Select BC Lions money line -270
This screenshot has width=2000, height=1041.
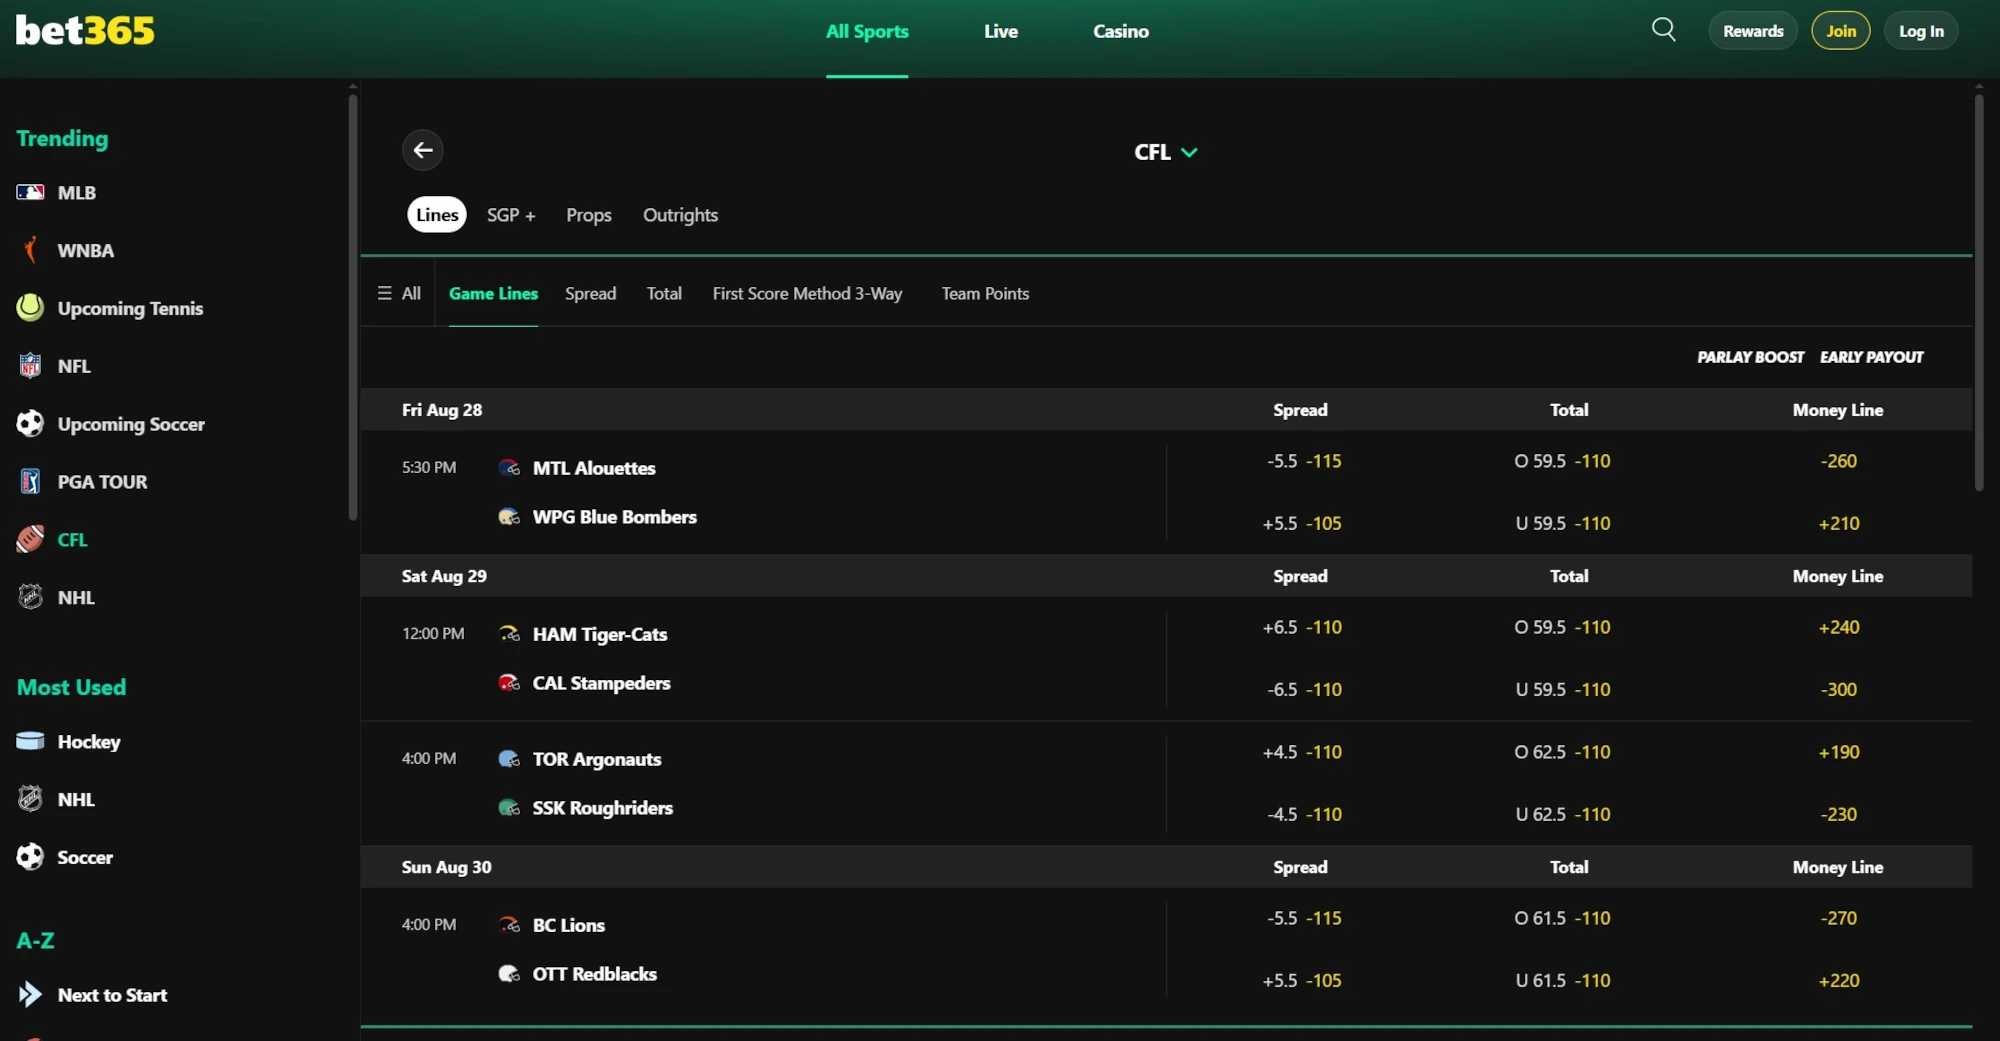point(1838,918)
